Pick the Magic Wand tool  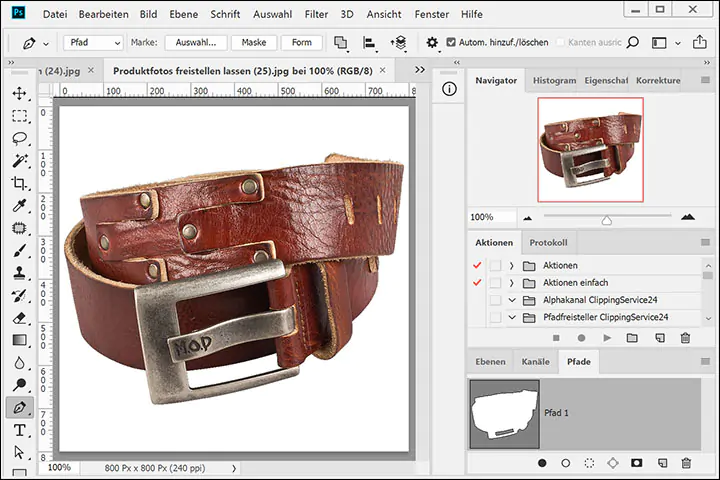coord(19,161)
